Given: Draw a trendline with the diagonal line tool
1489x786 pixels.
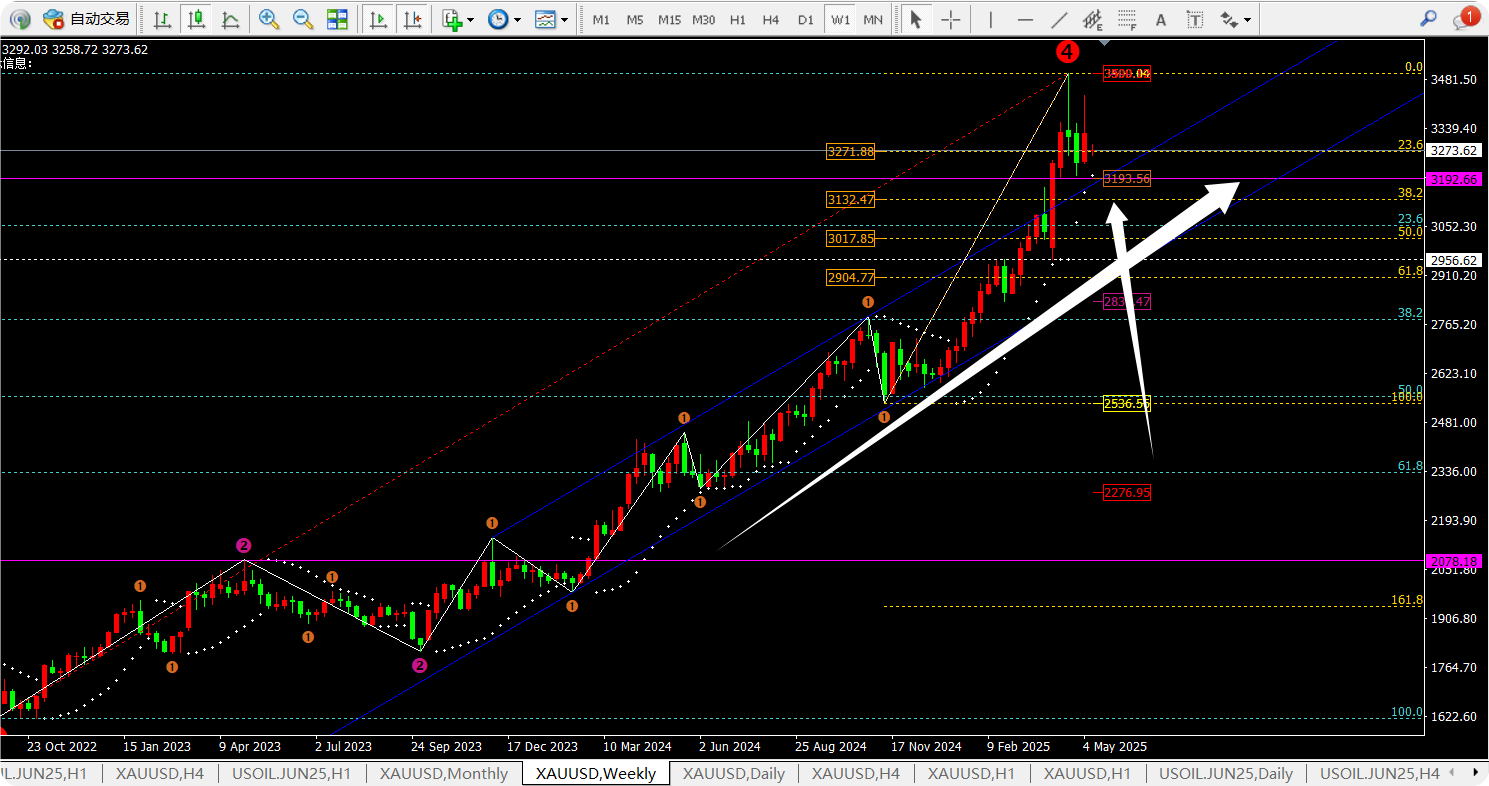Looking at the screenshot, I should tap(1059, 19).
